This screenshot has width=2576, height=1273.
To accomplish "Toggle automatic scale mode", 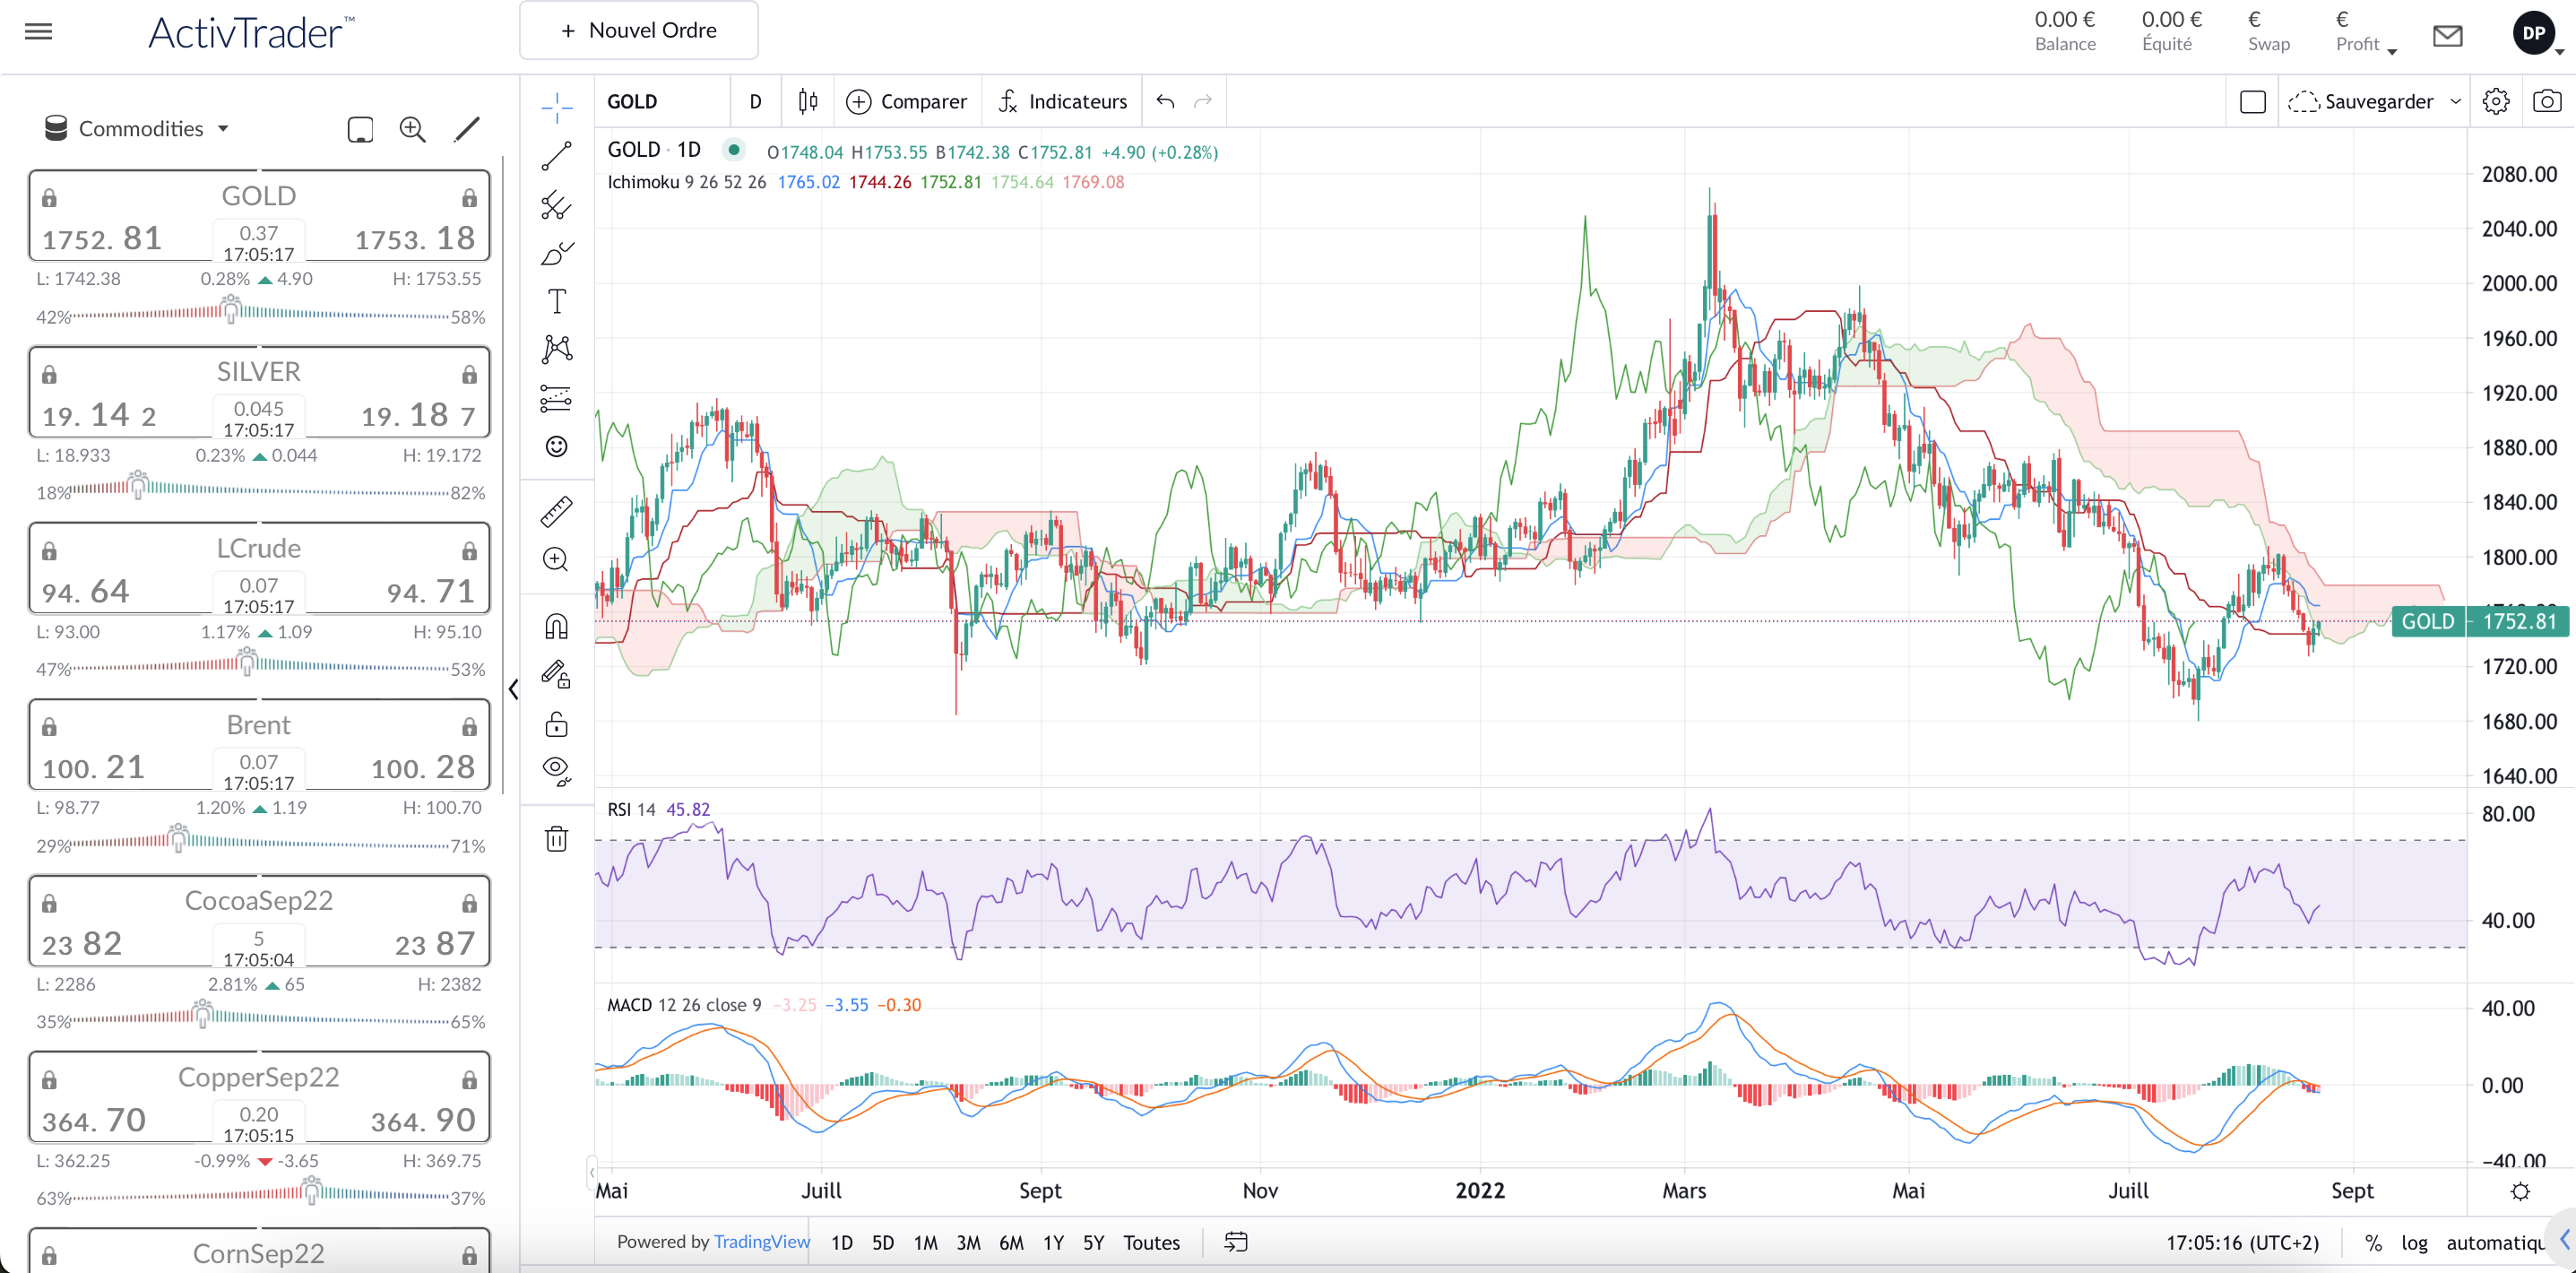I will (x=2495, y=1243).
